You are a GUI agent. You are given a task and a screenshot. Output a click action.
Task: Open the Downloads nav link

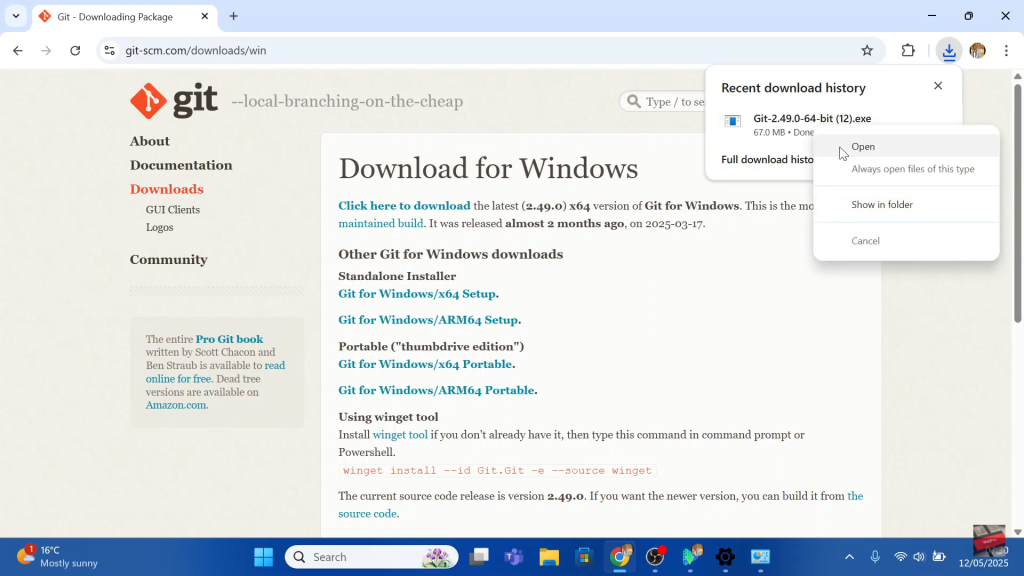click(x=167, y=189)
